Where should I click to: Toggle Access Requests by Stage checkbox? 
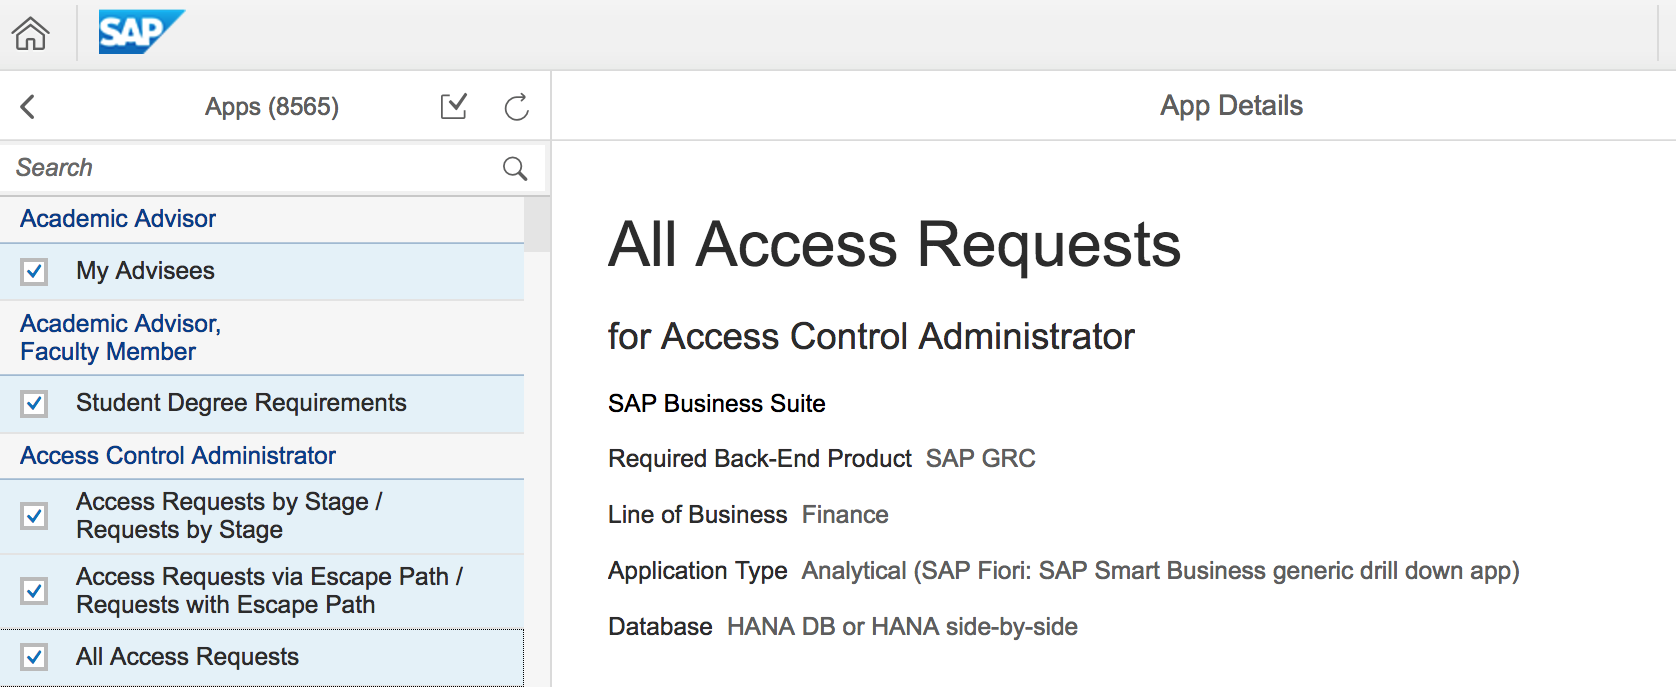point(34,516)
